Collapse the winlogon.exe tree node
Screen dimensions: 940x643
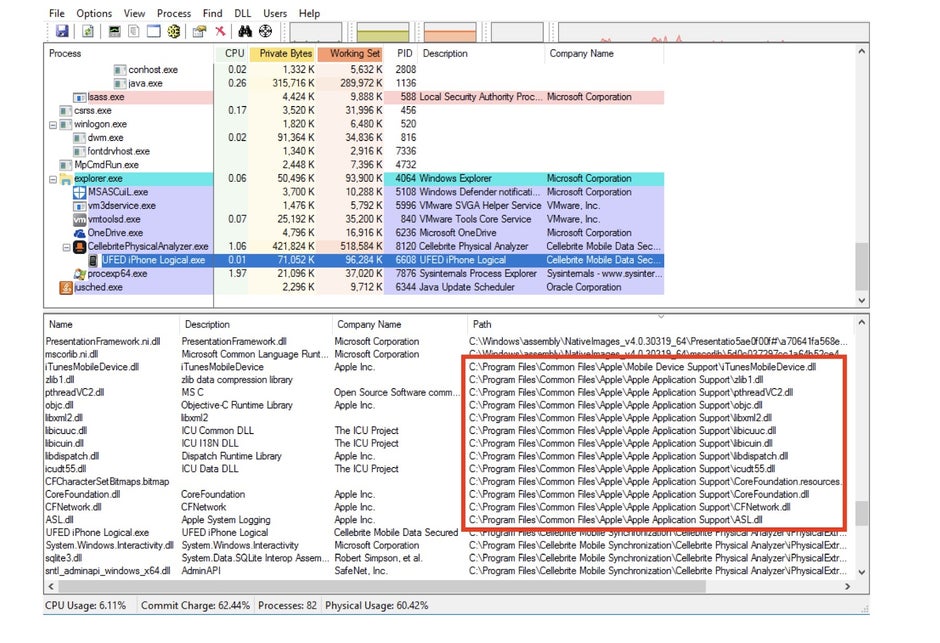click(x=53, y=124)
